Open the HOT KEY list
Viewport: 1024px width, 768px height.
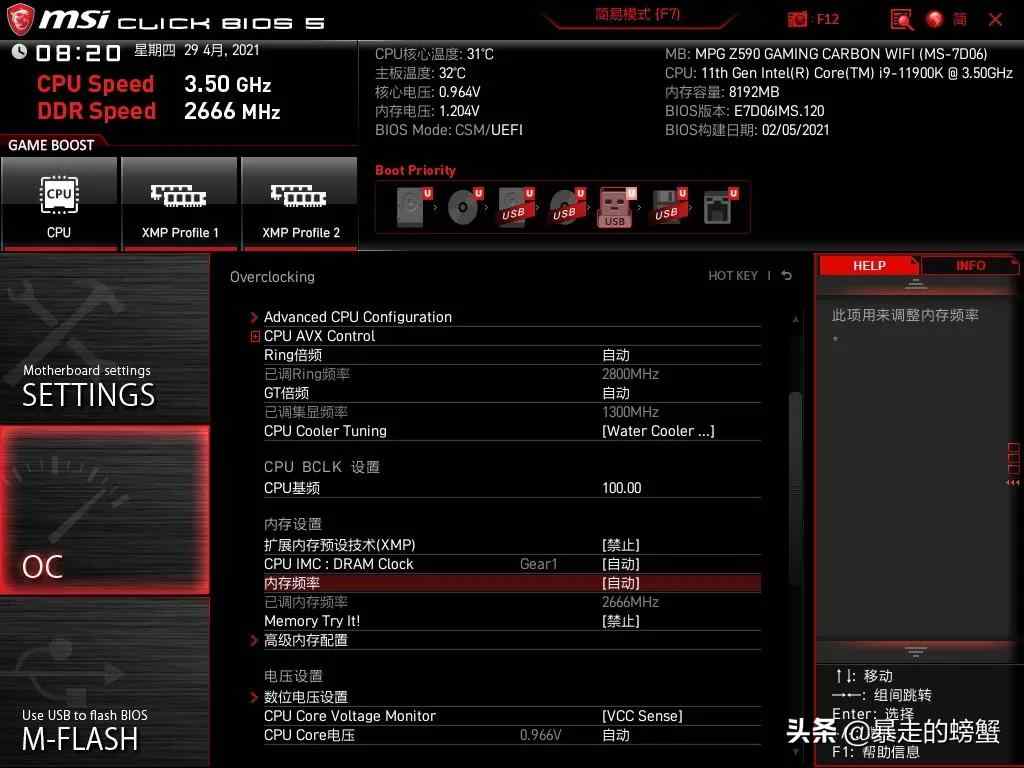[x=733, y=276]
